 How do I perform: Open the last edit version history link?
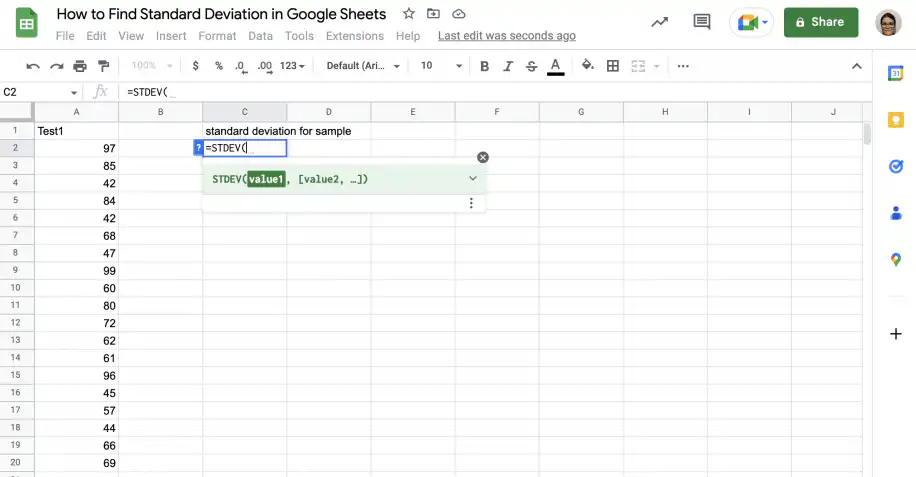click(506, 36)
